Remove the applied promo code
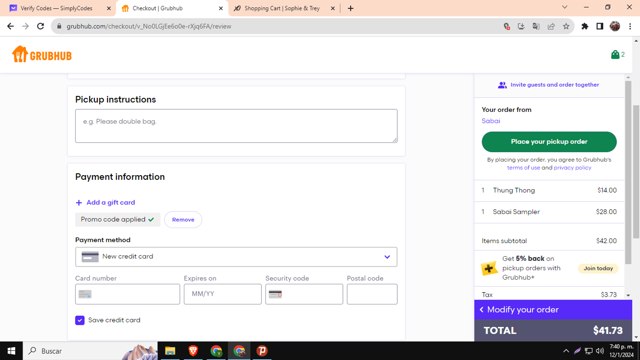The height and width of the screenshot is (360, 640). tap(183, 220)
